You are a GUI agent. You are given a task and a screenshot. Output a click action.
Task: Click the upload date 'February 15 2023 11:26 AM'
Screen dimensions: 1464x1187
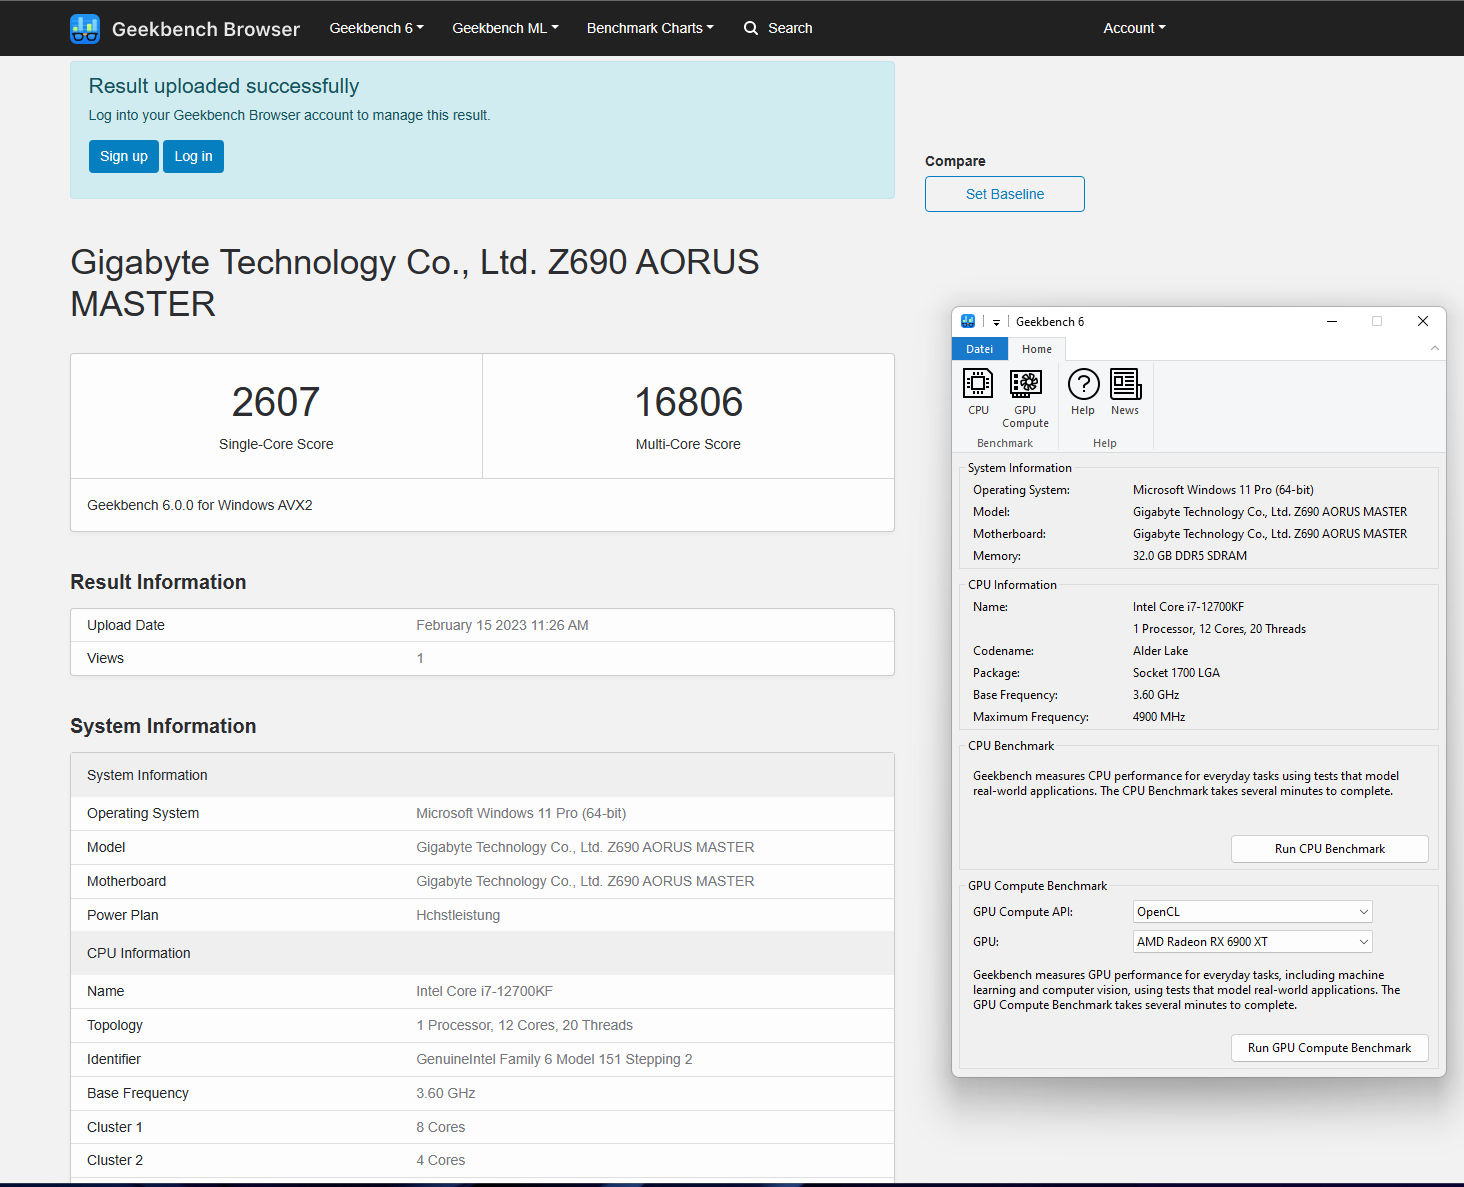coord(502,625)
